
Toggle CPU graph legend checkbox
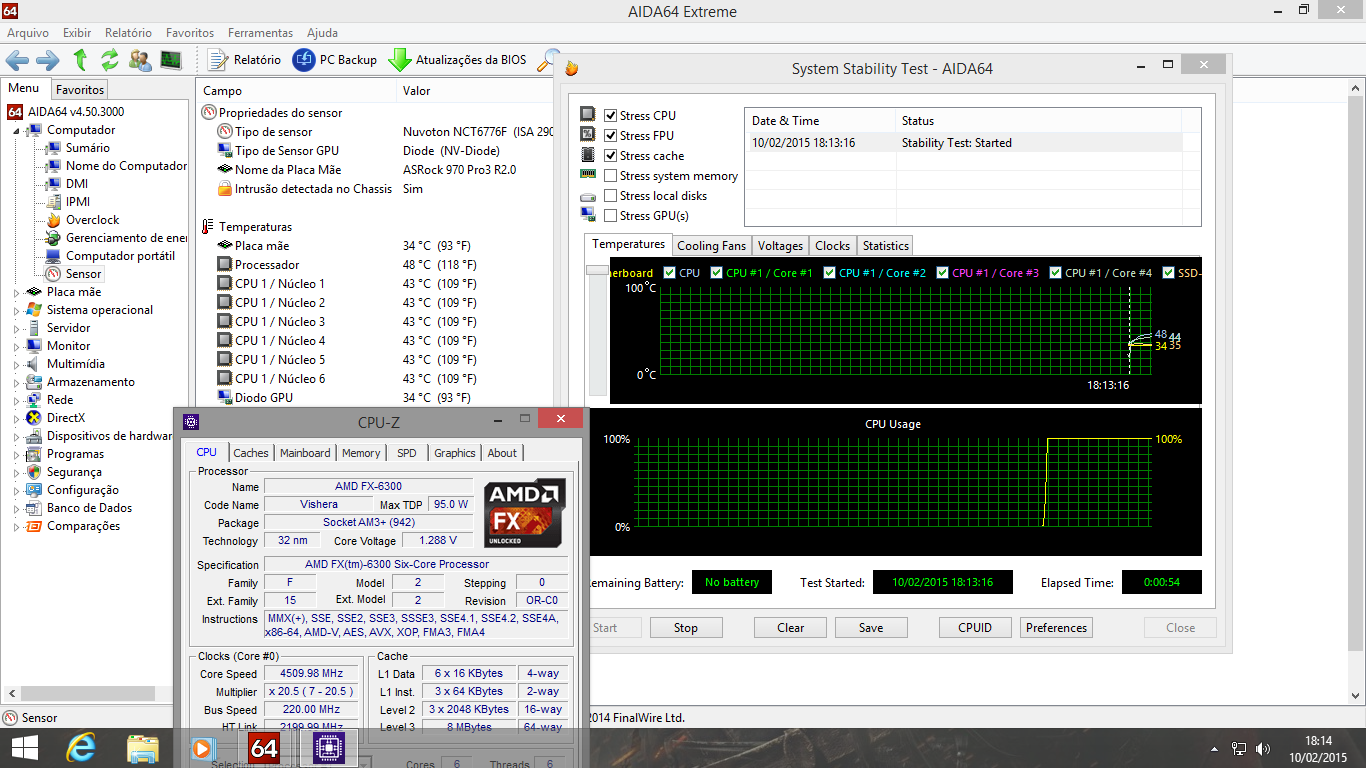[669, 272]
